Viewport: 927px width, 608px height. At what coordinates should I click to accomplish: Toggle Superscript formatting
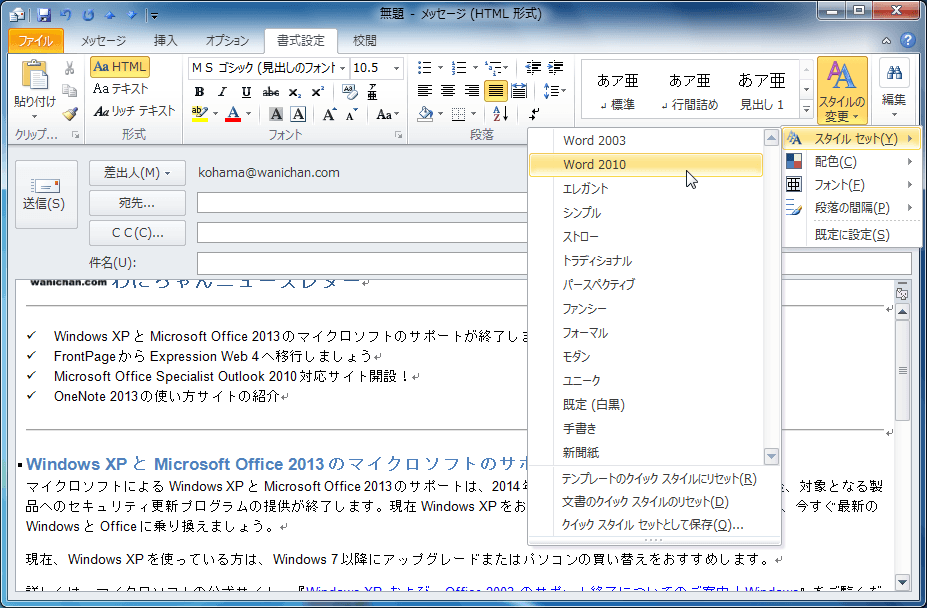point(317,92)
